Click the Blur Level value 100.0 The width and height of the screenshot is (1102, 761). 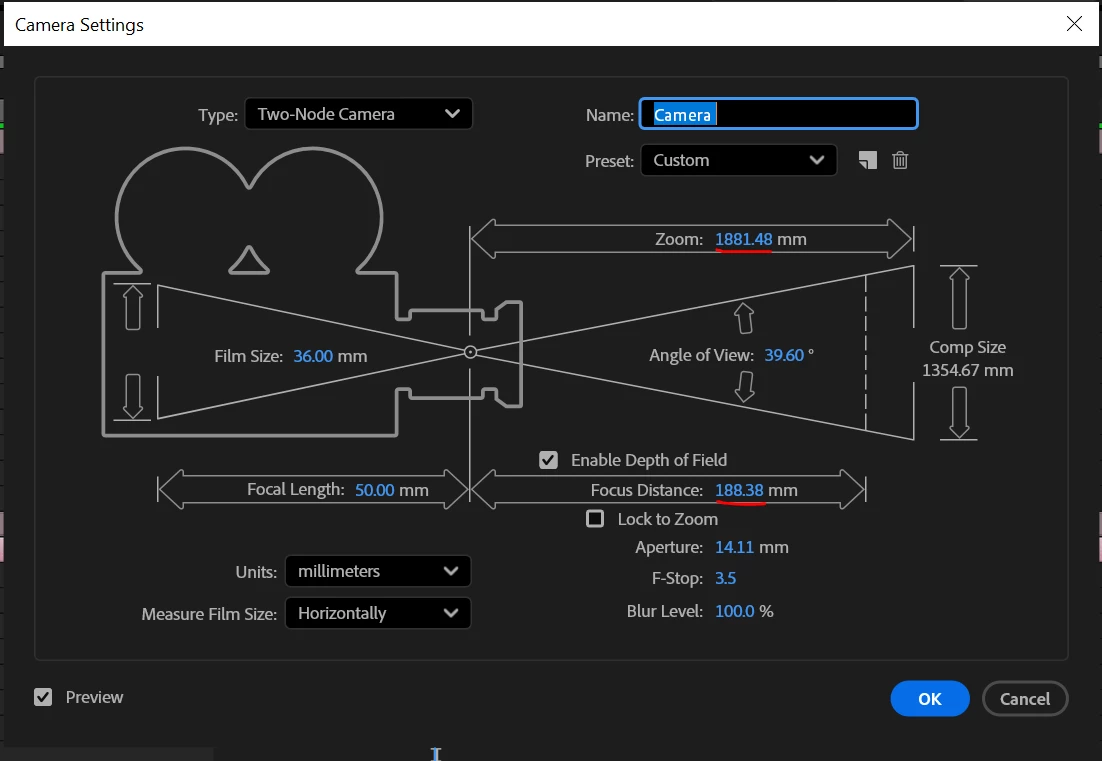pos(734,611)
